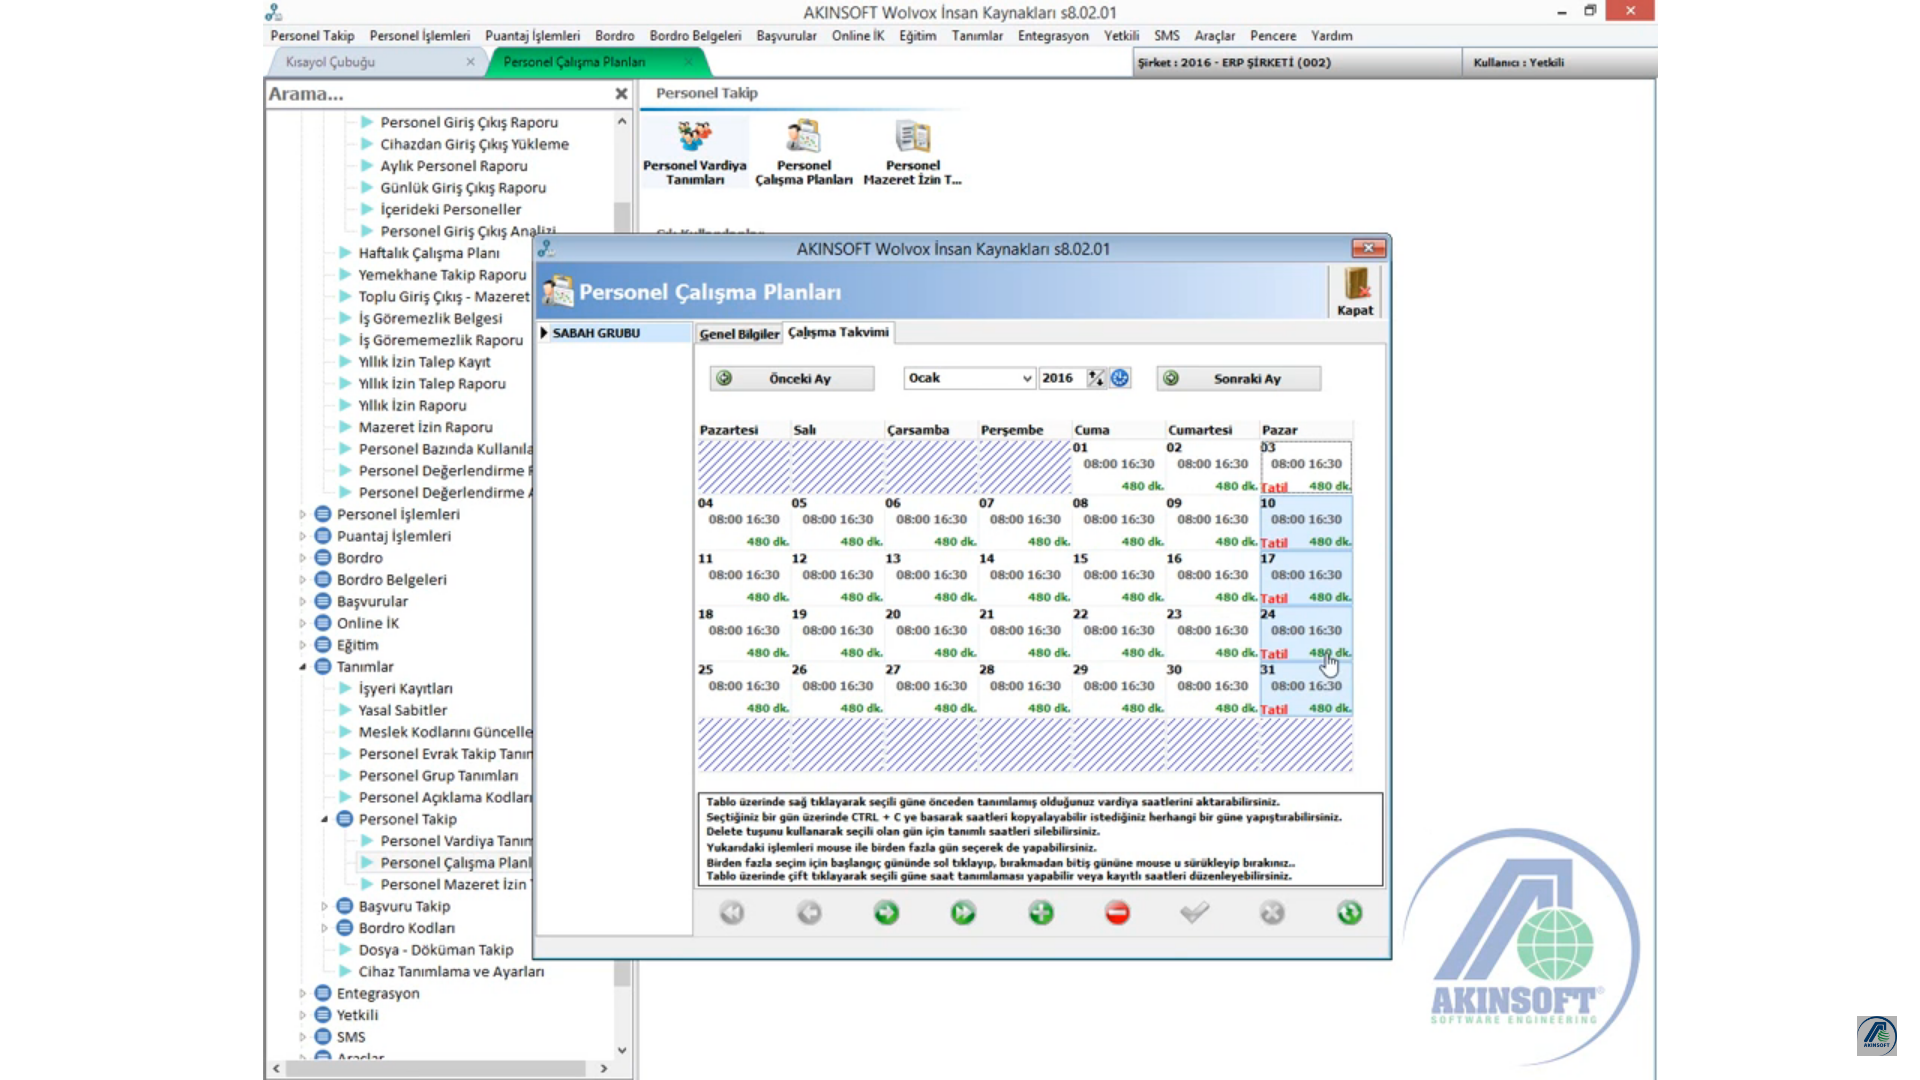Open the month dropdown showing Ocak
Image resolution: width=1920 pixels, height=1080 pixels.
coord(1027,378)
